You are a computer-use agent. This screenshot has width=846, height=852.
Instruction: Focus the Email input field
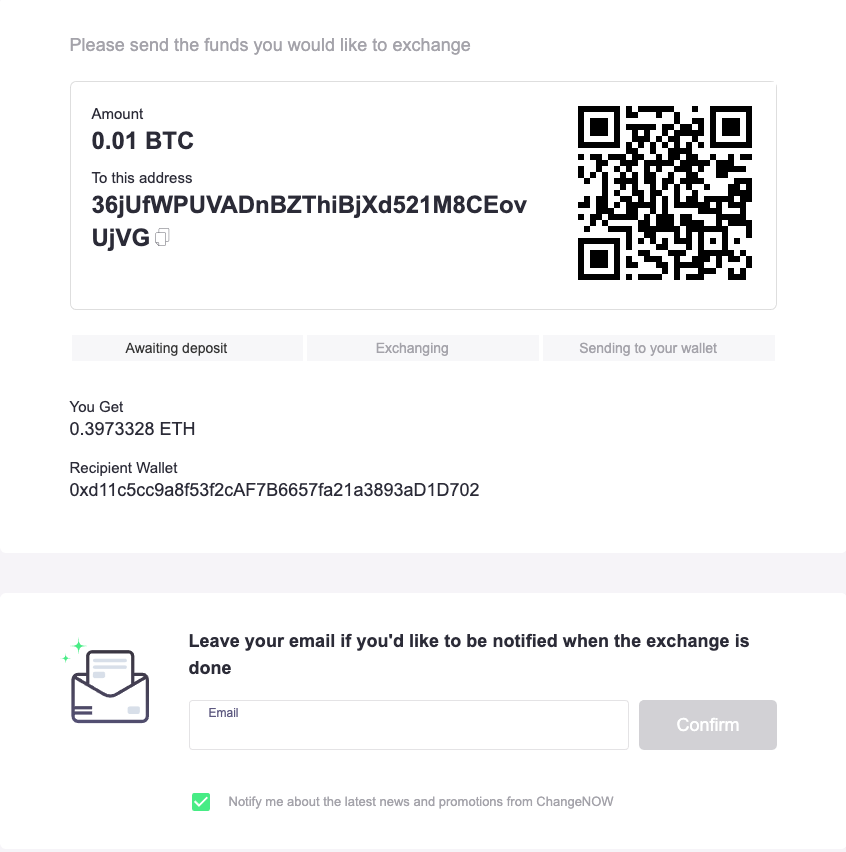coord(408,731)
